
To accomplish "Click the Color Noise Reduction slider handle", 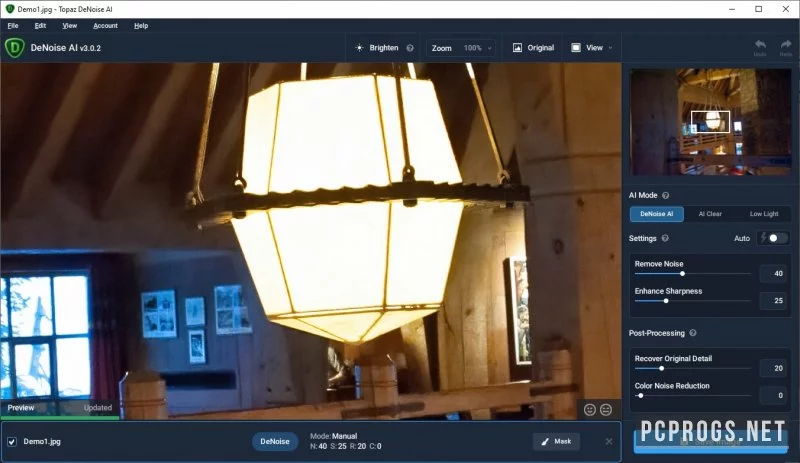I will 640,395.
